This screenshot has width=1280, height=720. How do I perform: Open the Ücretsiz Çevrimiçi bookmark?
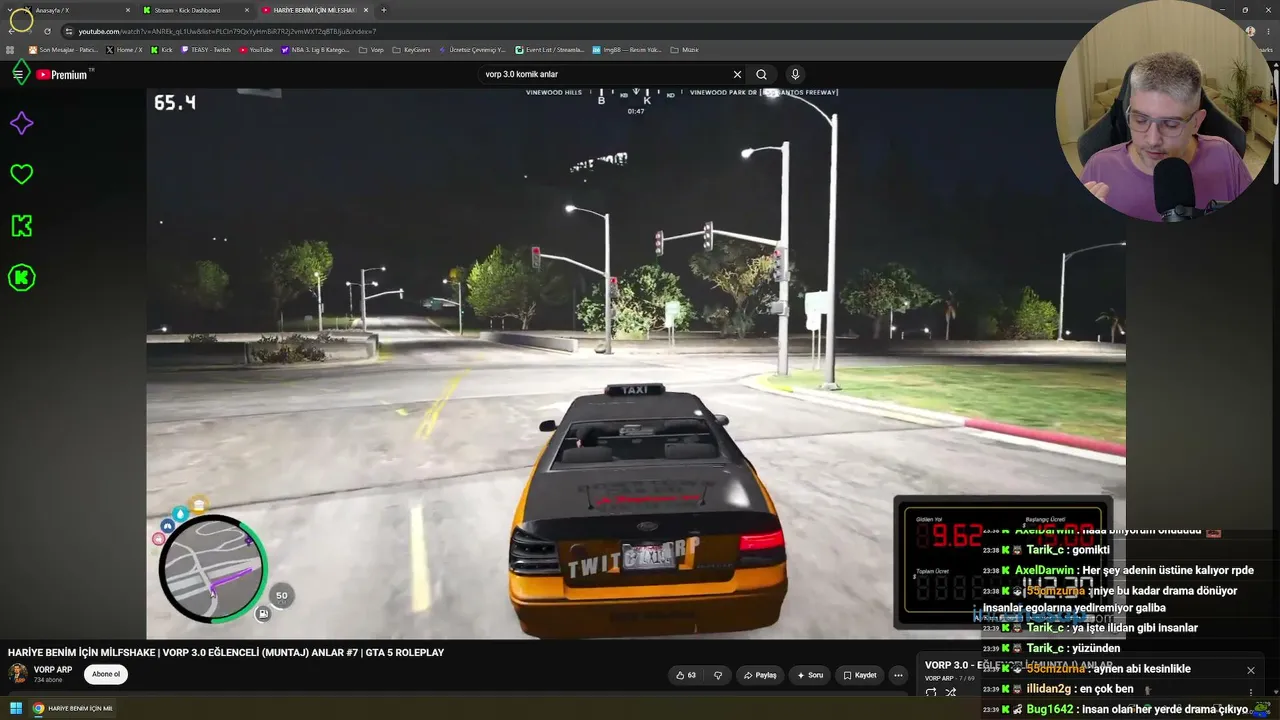tap(472, 50)
